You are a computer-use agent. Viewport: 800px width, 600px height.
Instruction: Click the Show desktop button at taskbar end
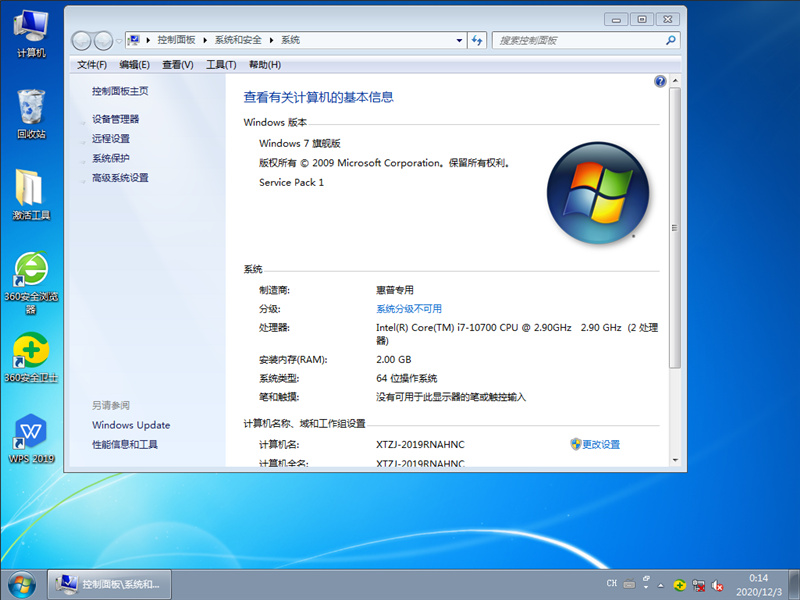point(794,585)
